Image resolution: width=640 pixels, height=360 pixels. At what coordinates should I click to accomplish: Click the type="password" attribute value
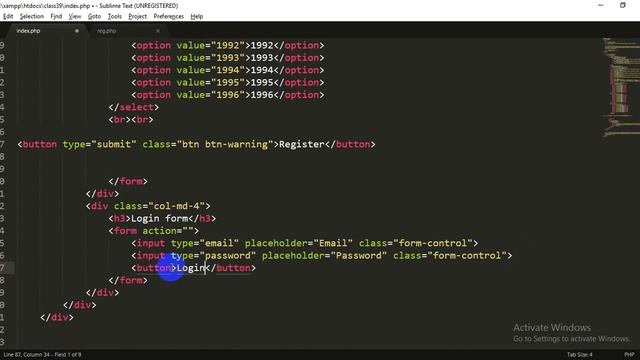point(228,256)
